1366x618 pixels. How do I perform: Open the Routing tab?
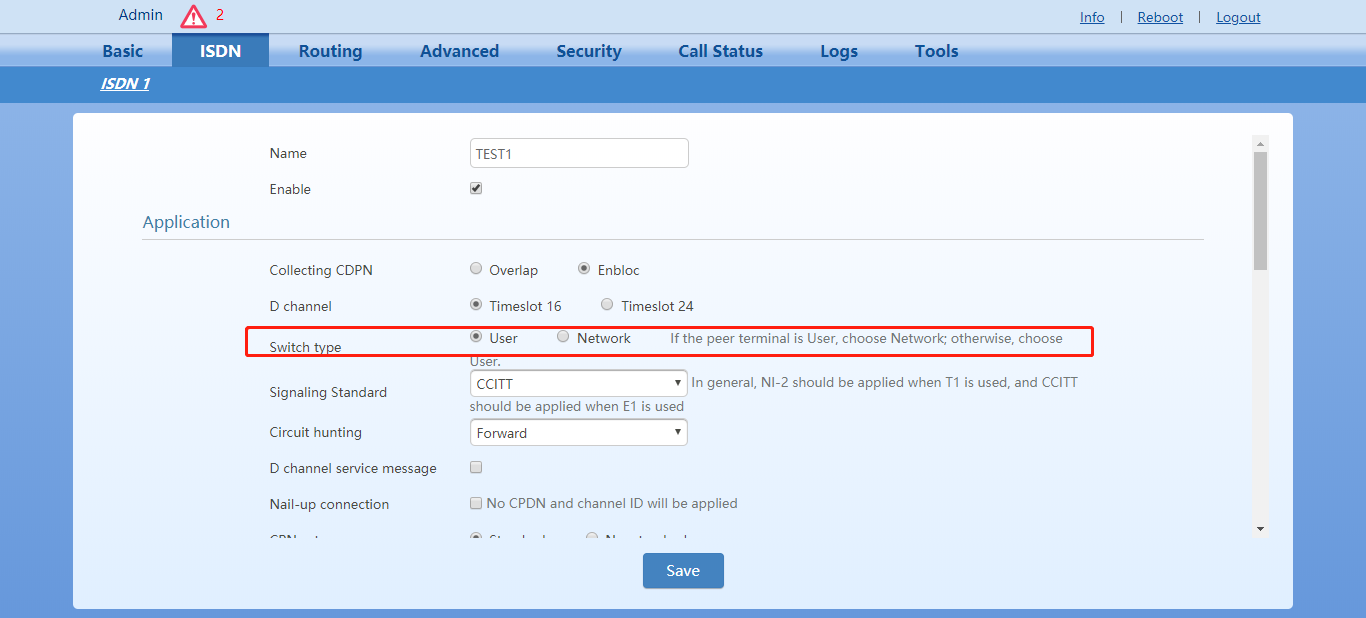(330, 51)
